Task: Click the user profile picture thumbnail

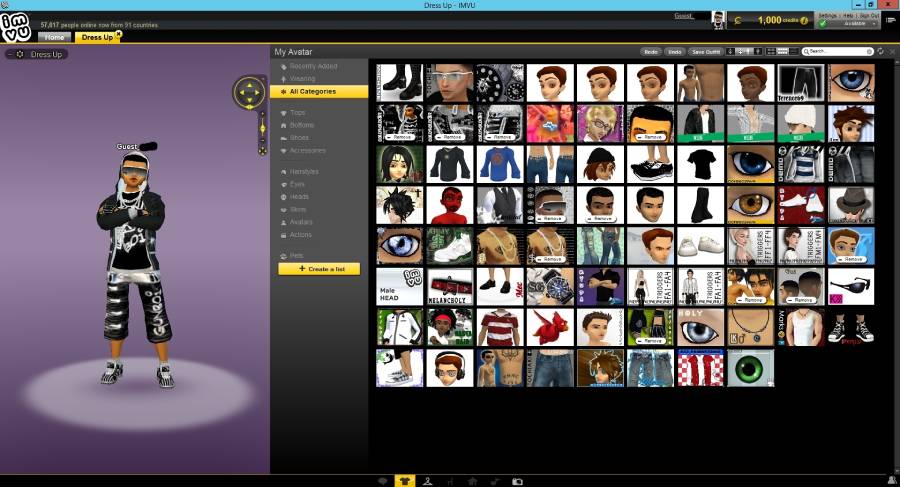Action: (719, 20)
